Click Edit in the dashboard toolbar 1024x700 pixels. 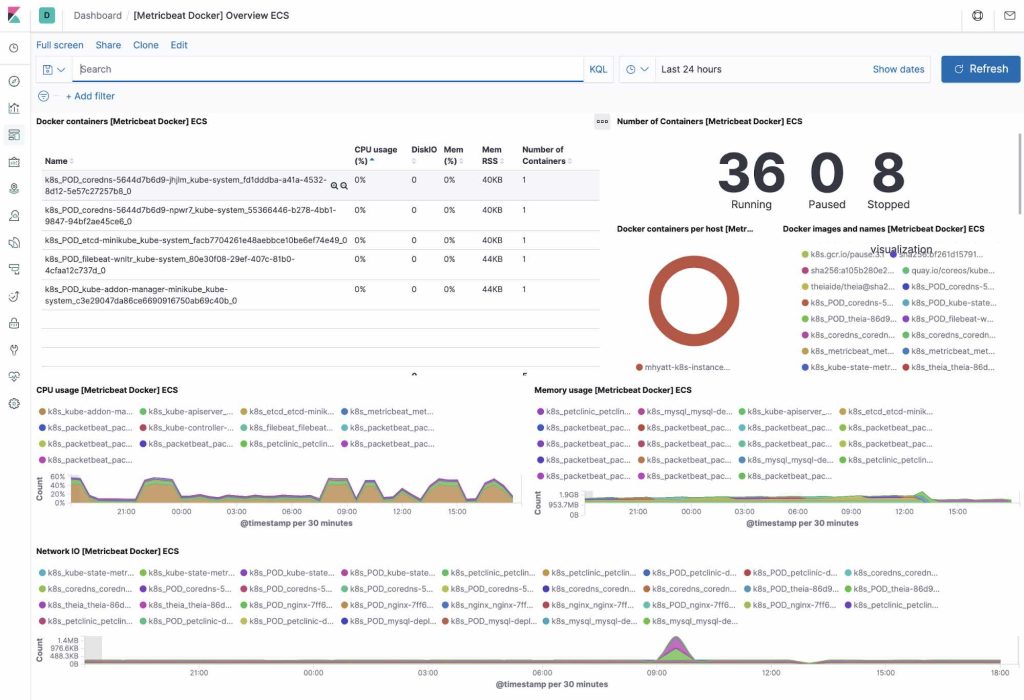point(179,45)
